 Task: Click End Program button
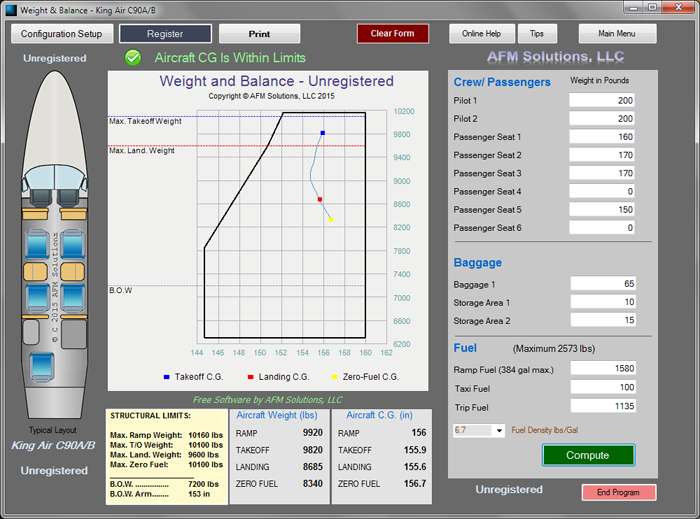click(618, 492)
